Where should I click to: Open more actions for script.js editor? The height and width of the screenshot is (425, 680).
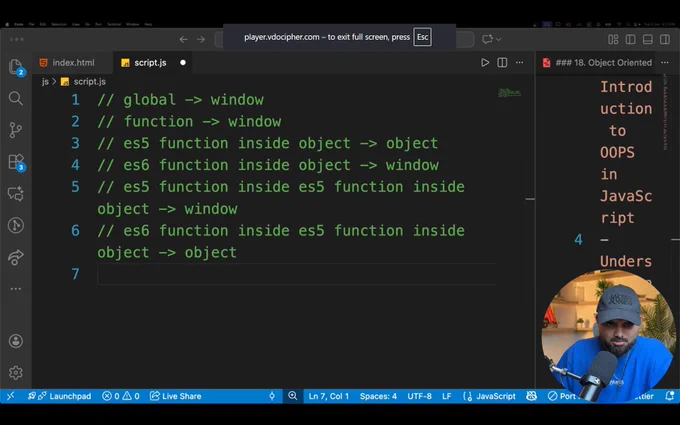coord(520,62)
